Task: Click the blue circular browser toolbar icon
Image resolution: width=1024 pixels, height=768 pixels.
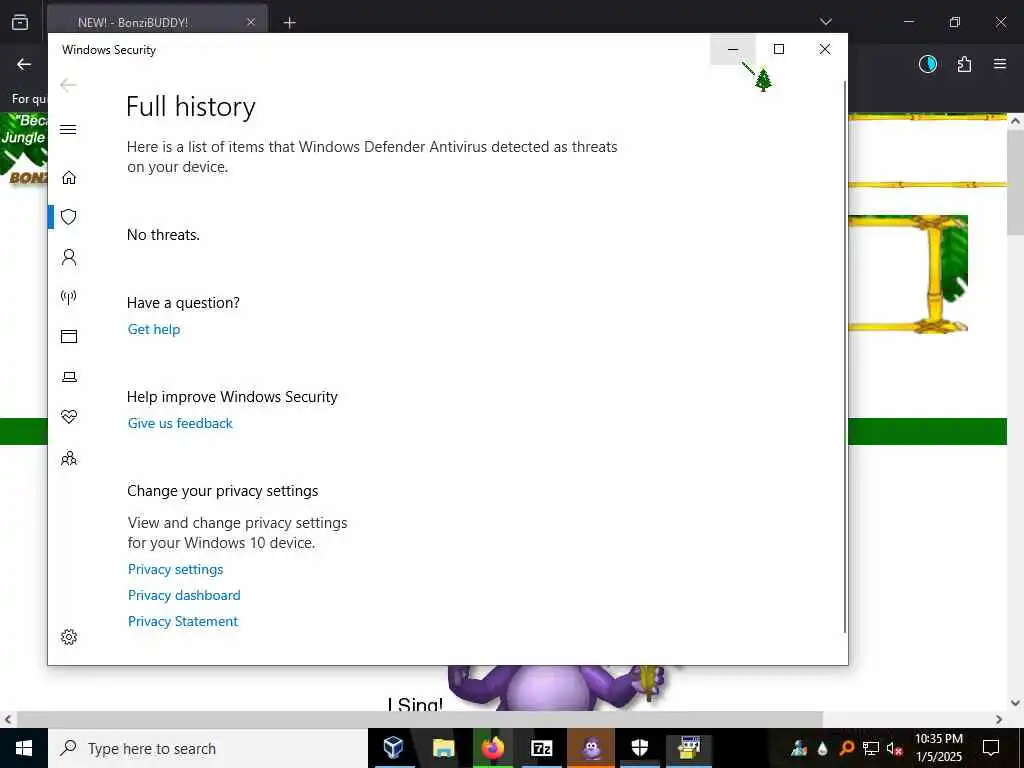Action: (928, 64)
